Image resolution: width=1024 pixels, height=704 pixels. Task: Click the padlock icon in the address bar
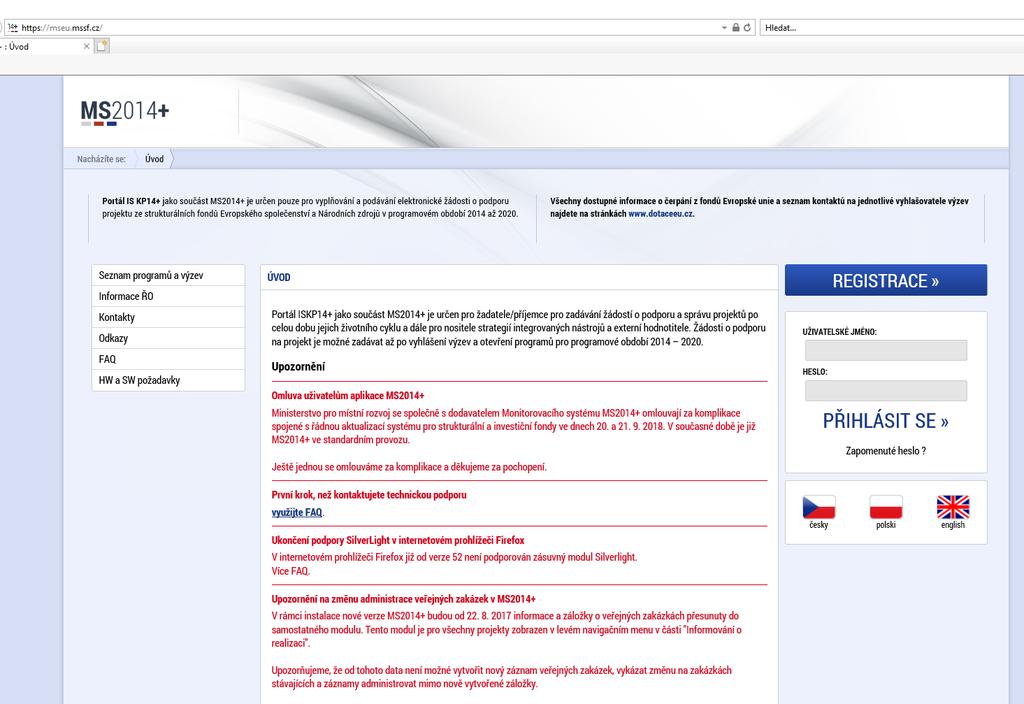[x=736, y=27]
